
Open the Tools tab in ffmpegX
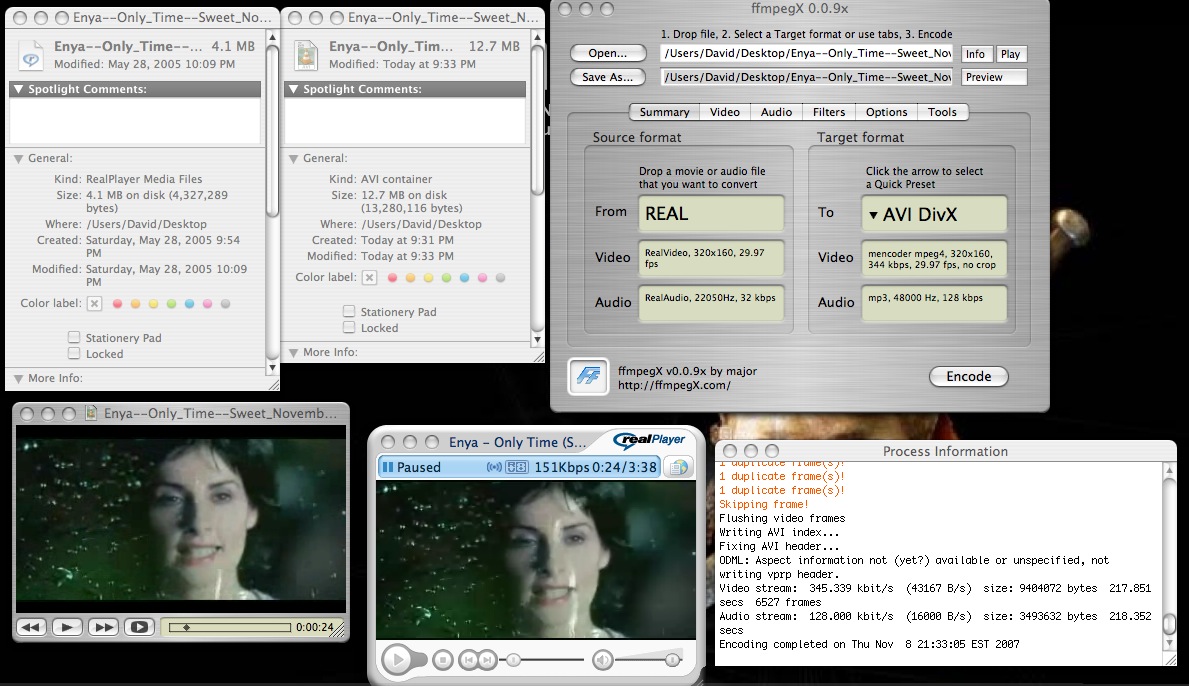click(943, 112)
